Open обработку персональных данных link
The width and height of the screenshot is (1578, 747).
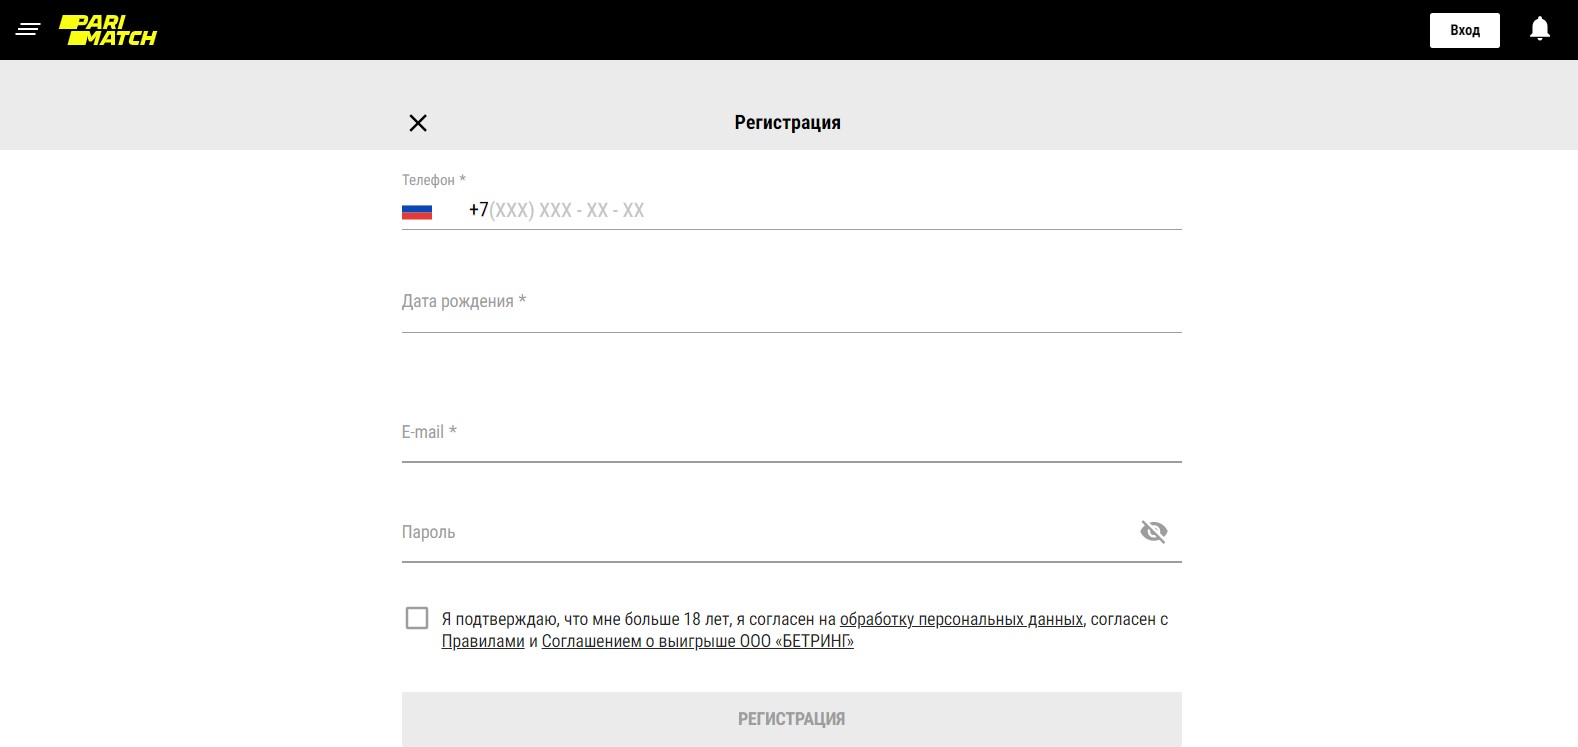pos(961,619)
